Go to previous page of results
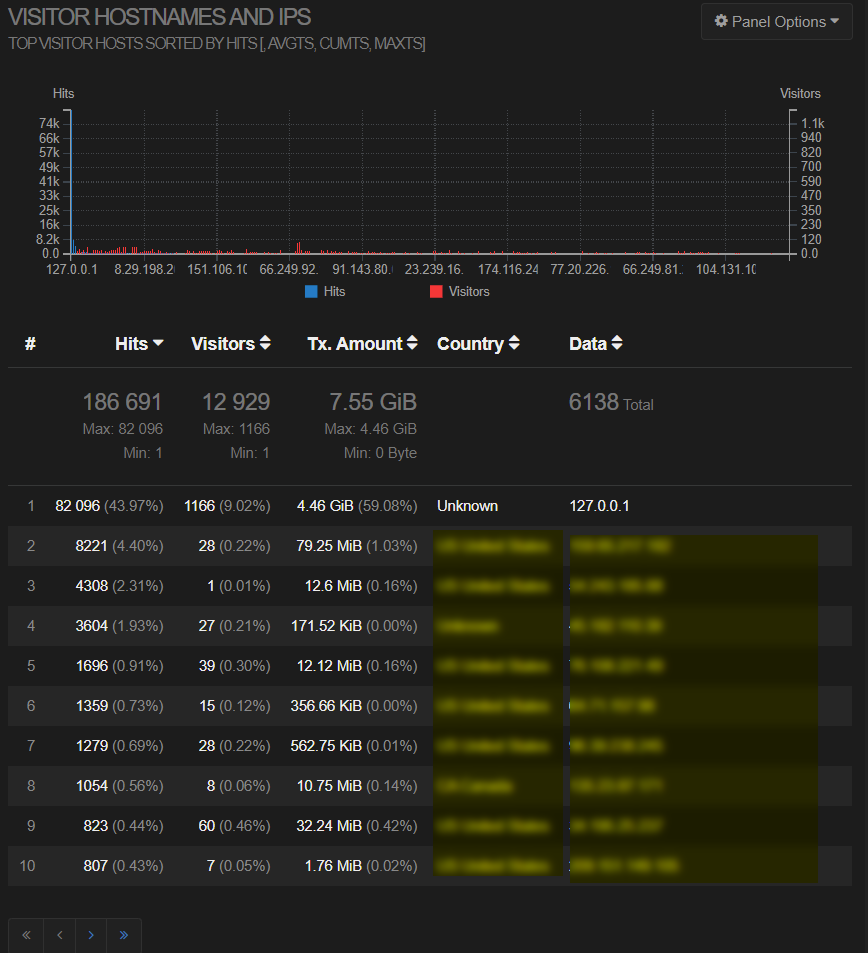The height and width of the screenshot is (953, 868). tap(60, 935)
